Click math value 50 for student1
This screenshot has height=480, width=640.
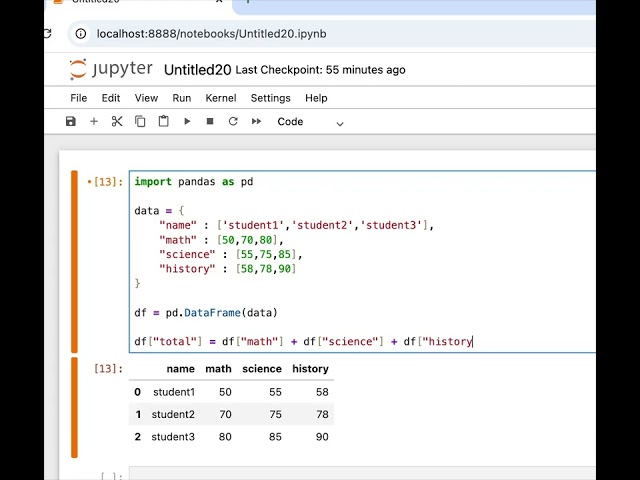pyautogui.click(x=225, y=392)
